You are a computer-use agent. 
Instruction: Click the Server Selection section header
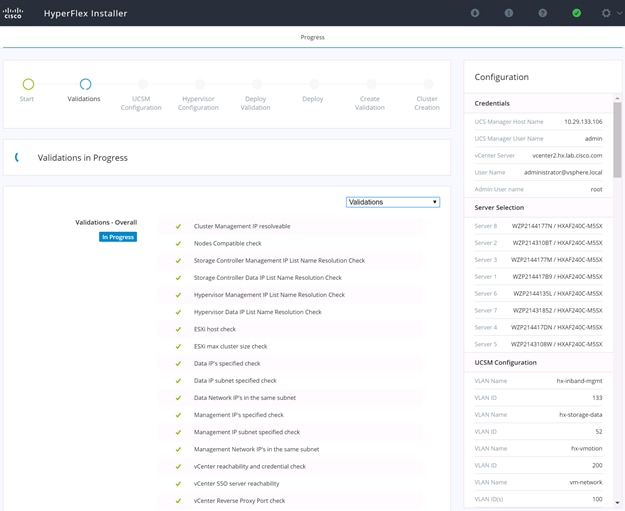499,207
